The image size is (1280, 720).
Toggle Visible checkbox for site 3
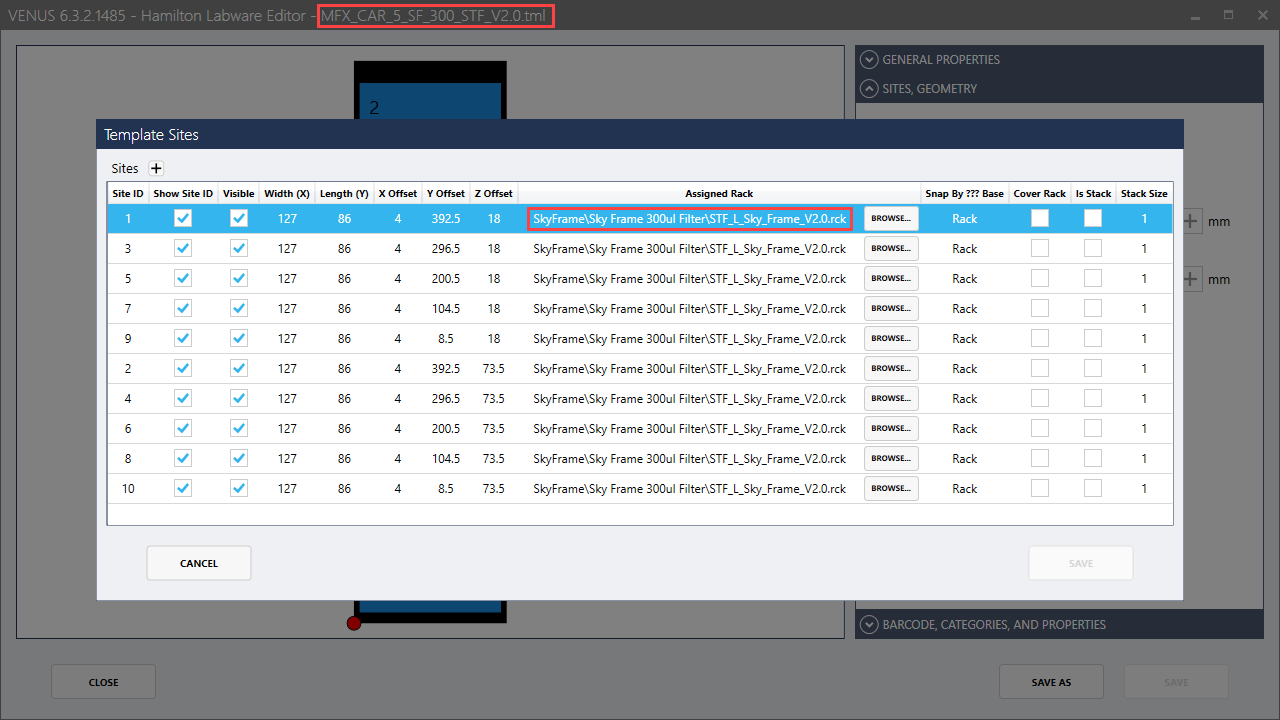[x=239, y=248]
